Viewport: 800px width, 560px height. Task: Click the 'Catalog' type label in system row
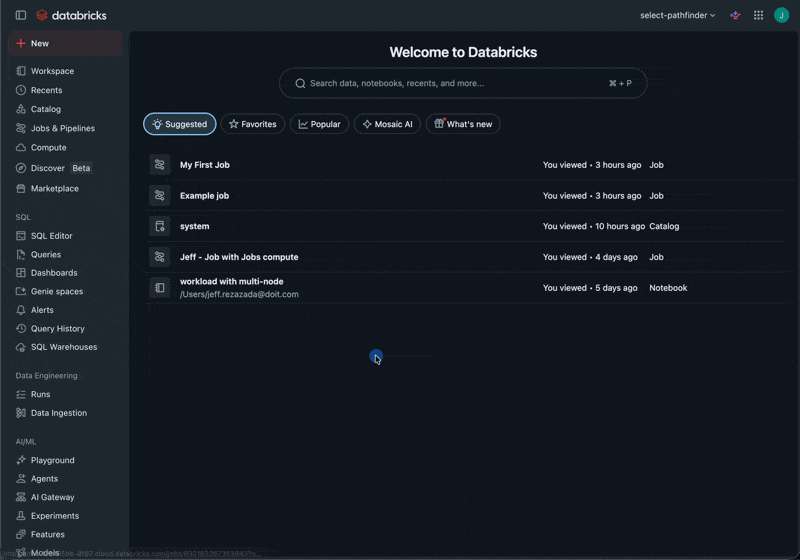point(664,226)
